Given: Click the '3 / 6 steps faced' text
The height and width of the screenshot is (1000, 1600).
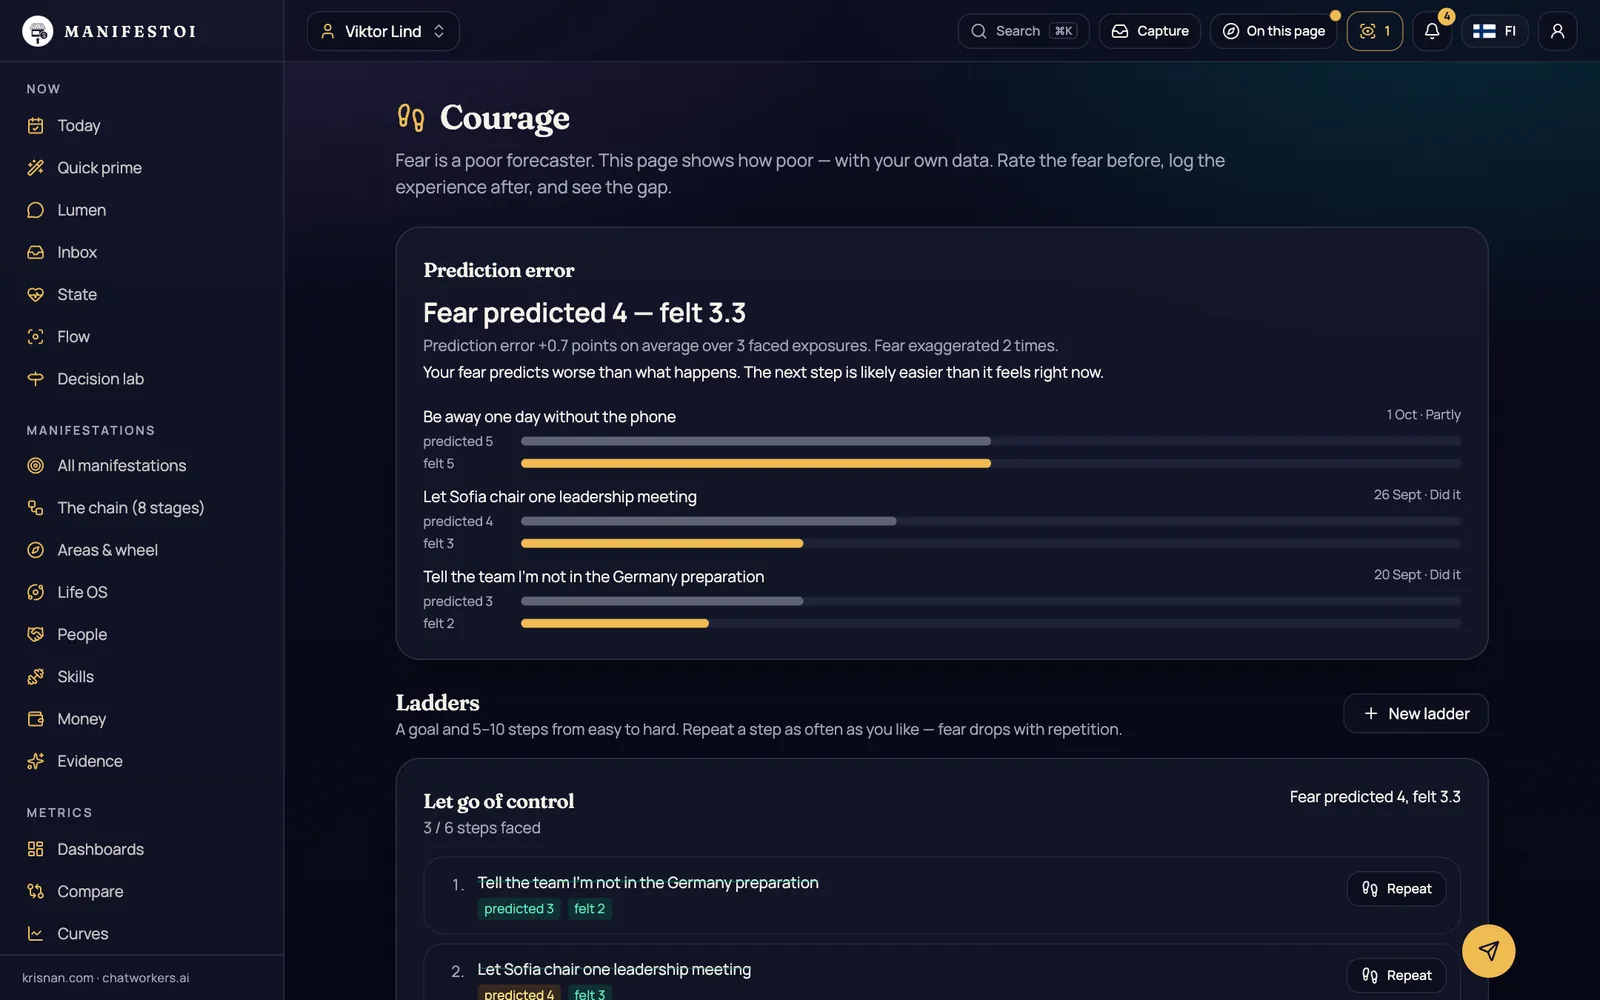Looking at the screenshot, I should (x=482, y=828).
